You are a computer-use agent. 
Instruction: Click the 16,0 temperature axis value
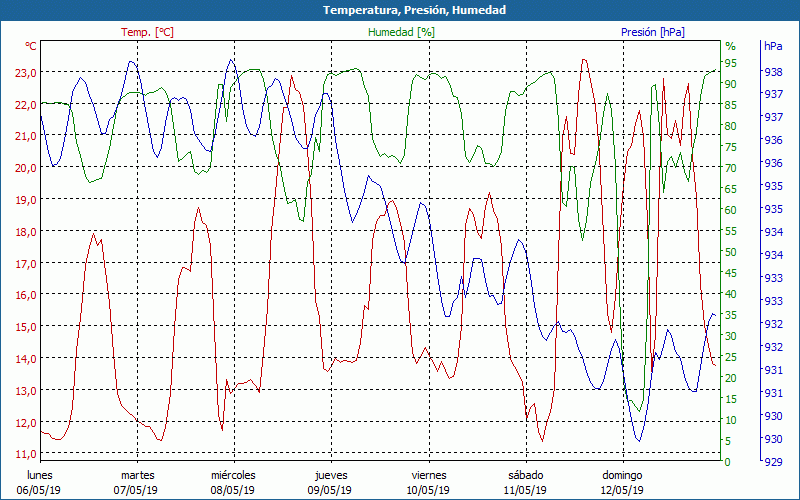[x=26, y=295]
